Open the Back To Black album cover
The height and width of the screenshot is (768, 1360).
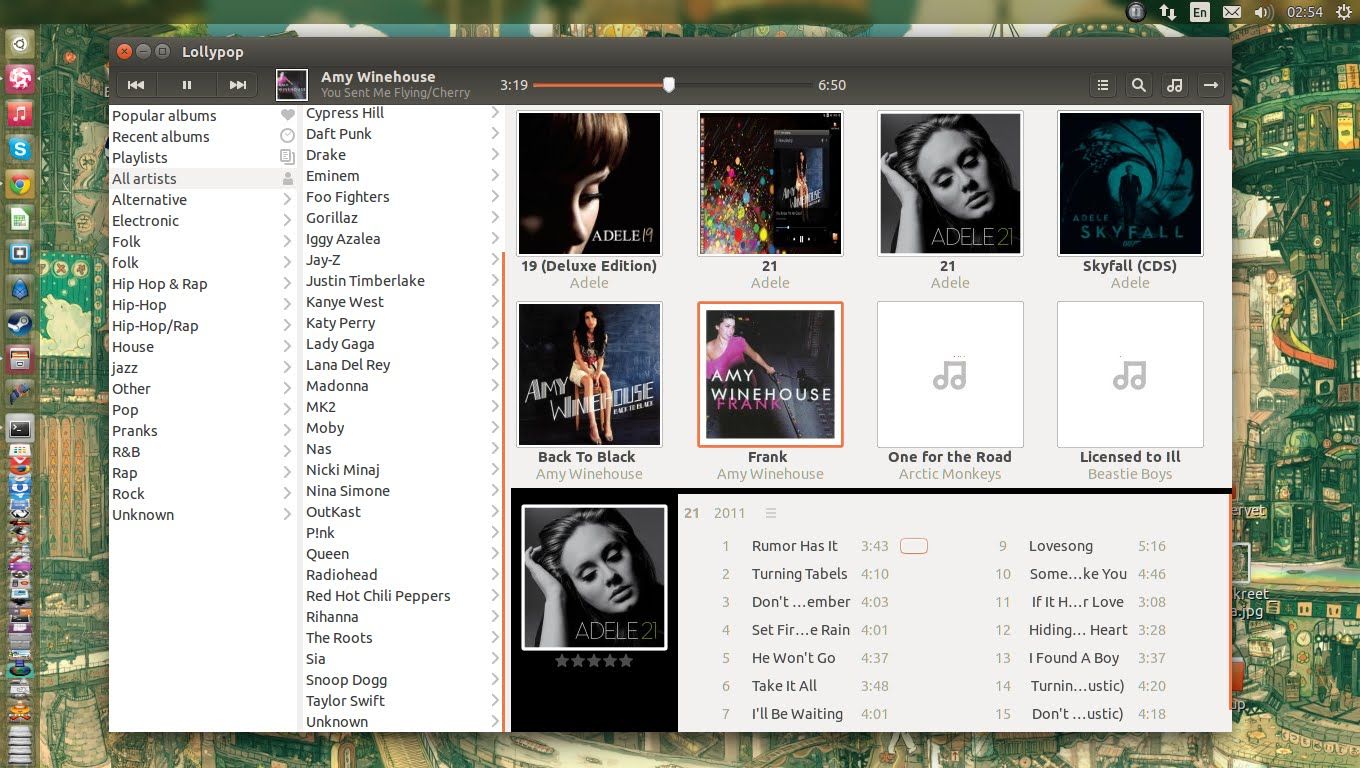590,374
